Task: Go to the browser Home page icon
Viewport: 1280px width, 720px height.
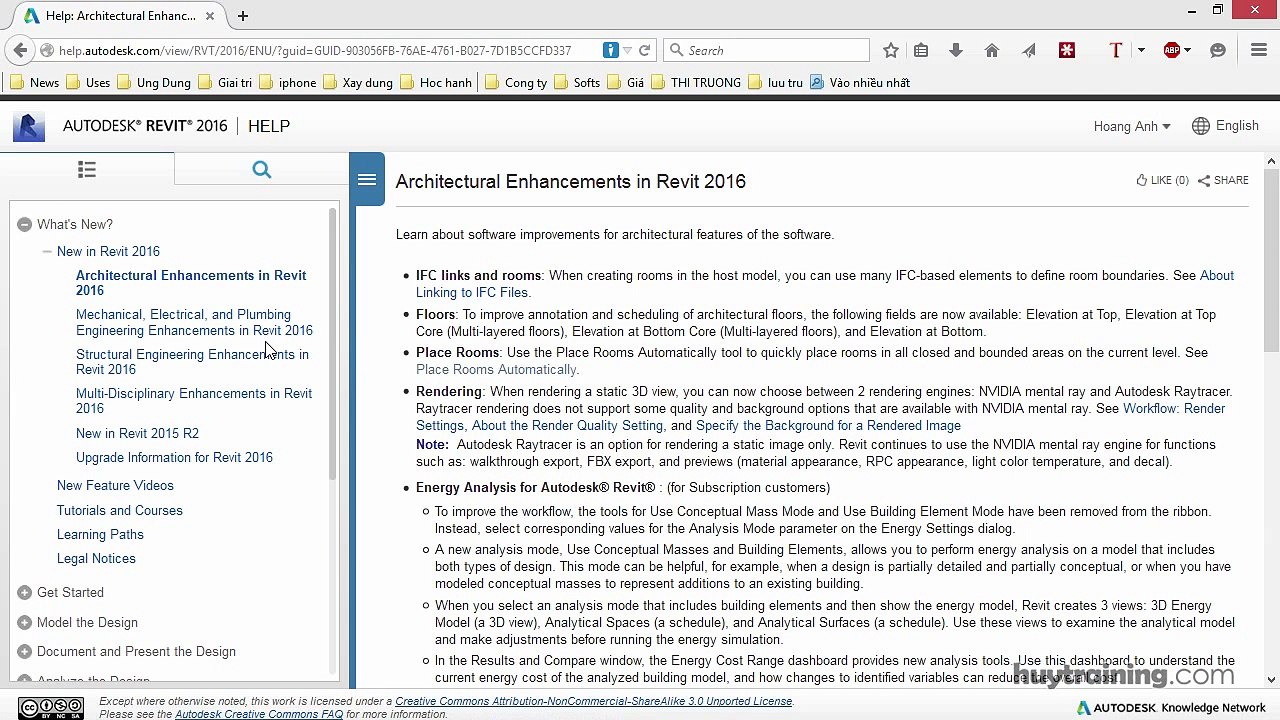Action: (992, 50)
